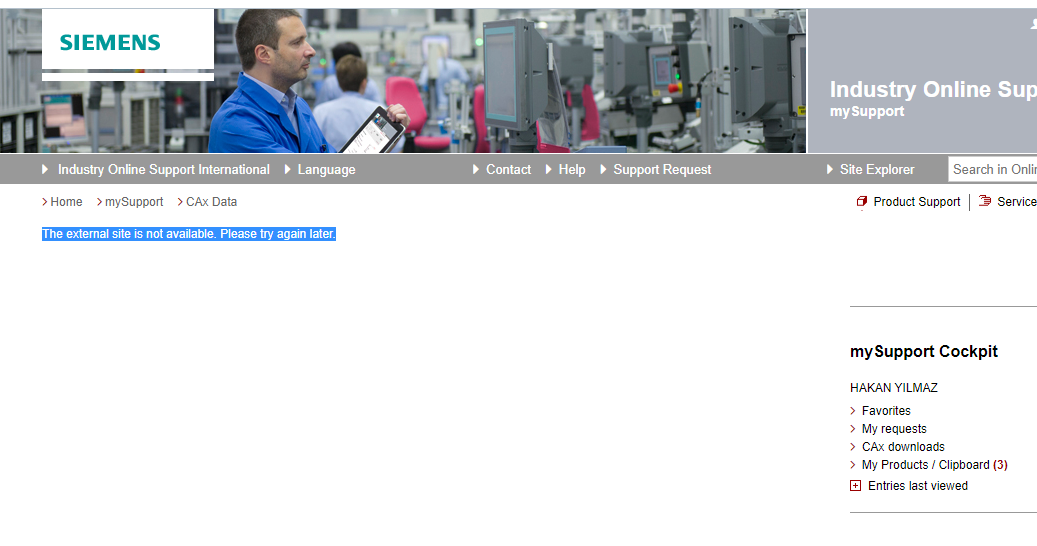The image size is (1037, 546).
Task: Click the Industry Online Support banner title
Action: click(x=933, y=89)
